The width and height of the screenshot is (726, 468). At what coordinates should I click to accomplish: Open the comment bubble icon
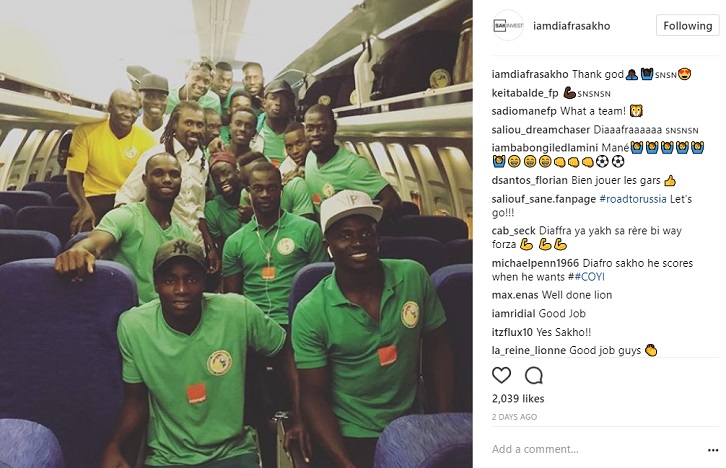[x=533, y=375]
